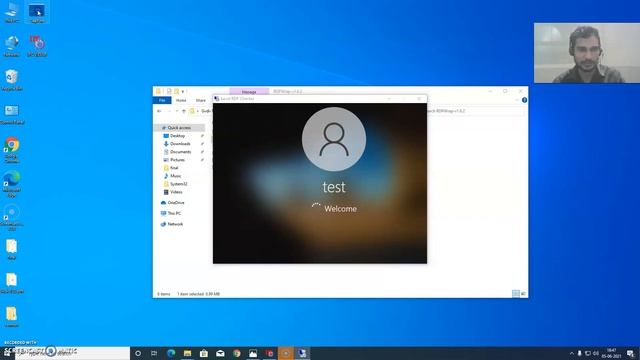This screenshot has width=640, height=360.
Task: Select the Microsoft Edge desktop shortcut
Action: 11,184
